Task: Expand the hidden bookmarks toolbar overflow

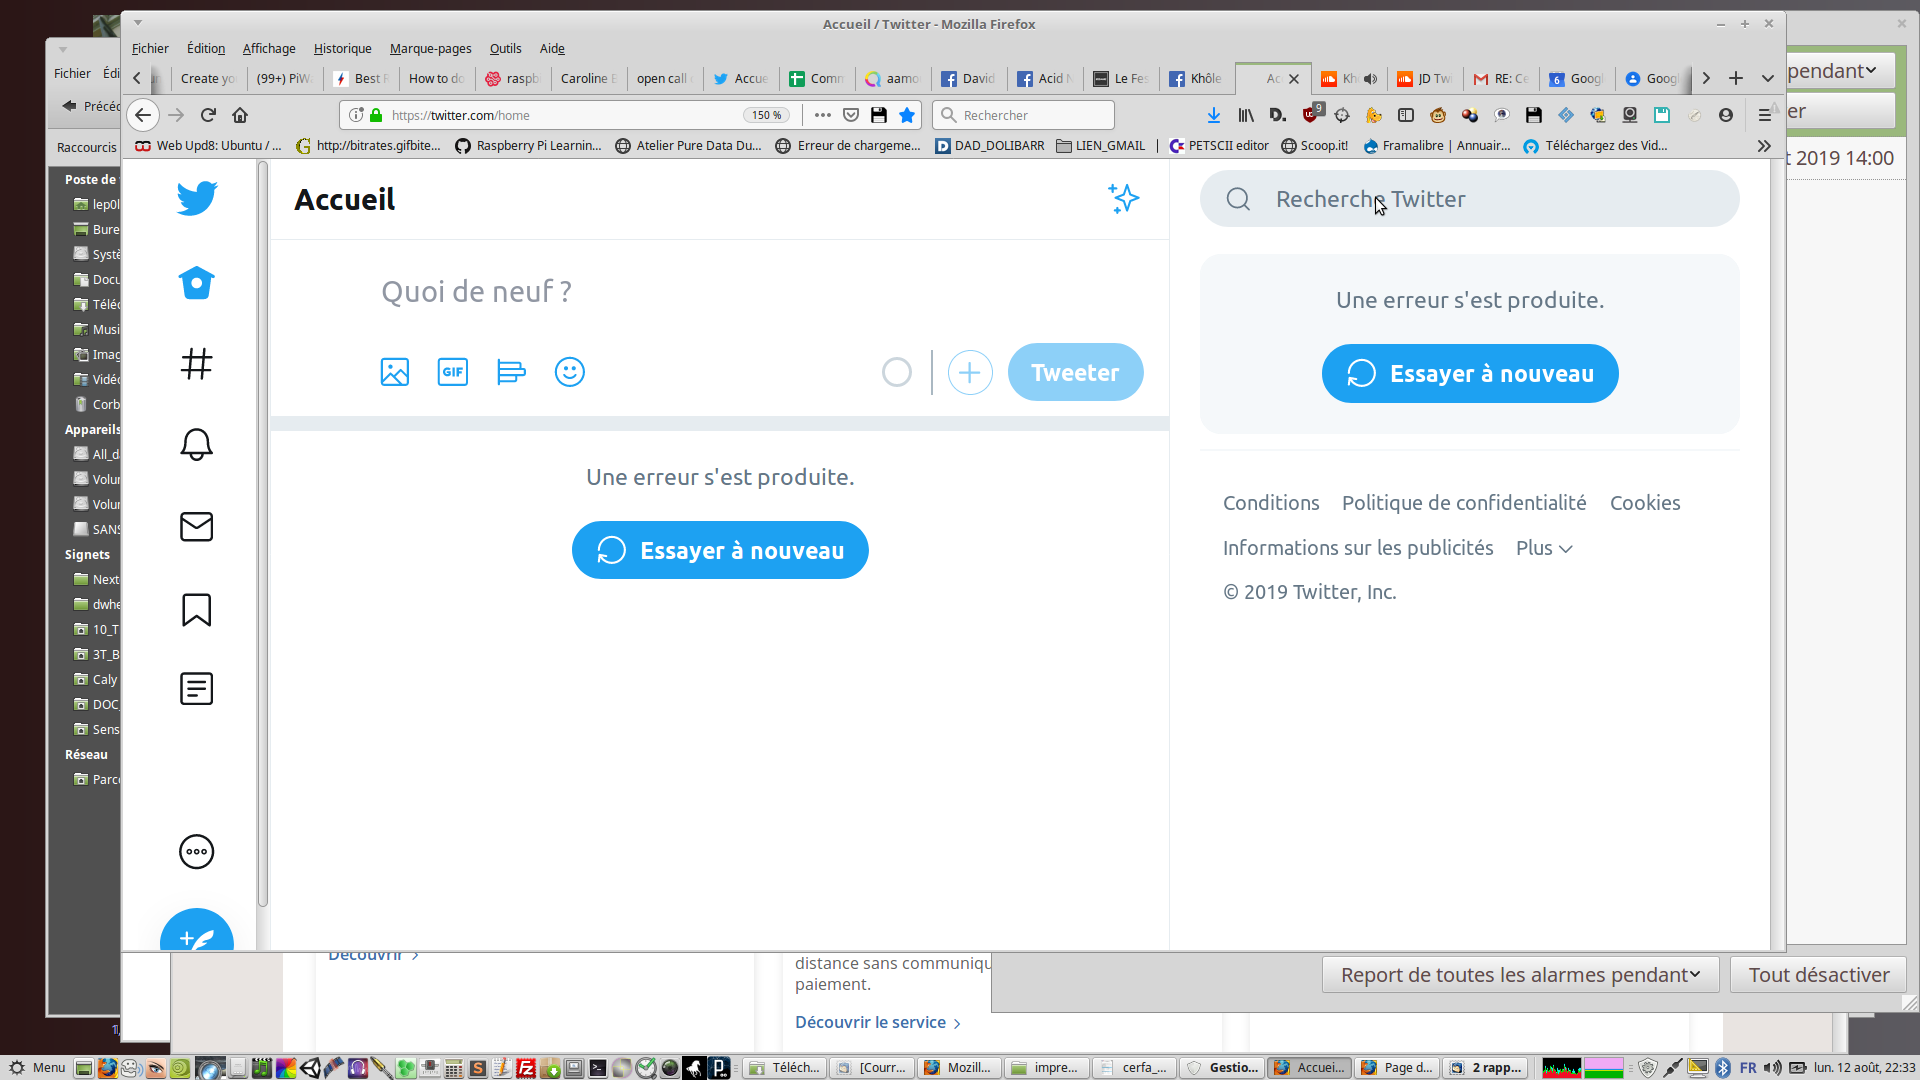Action: pyautogui.click(x=1764, y=146)
